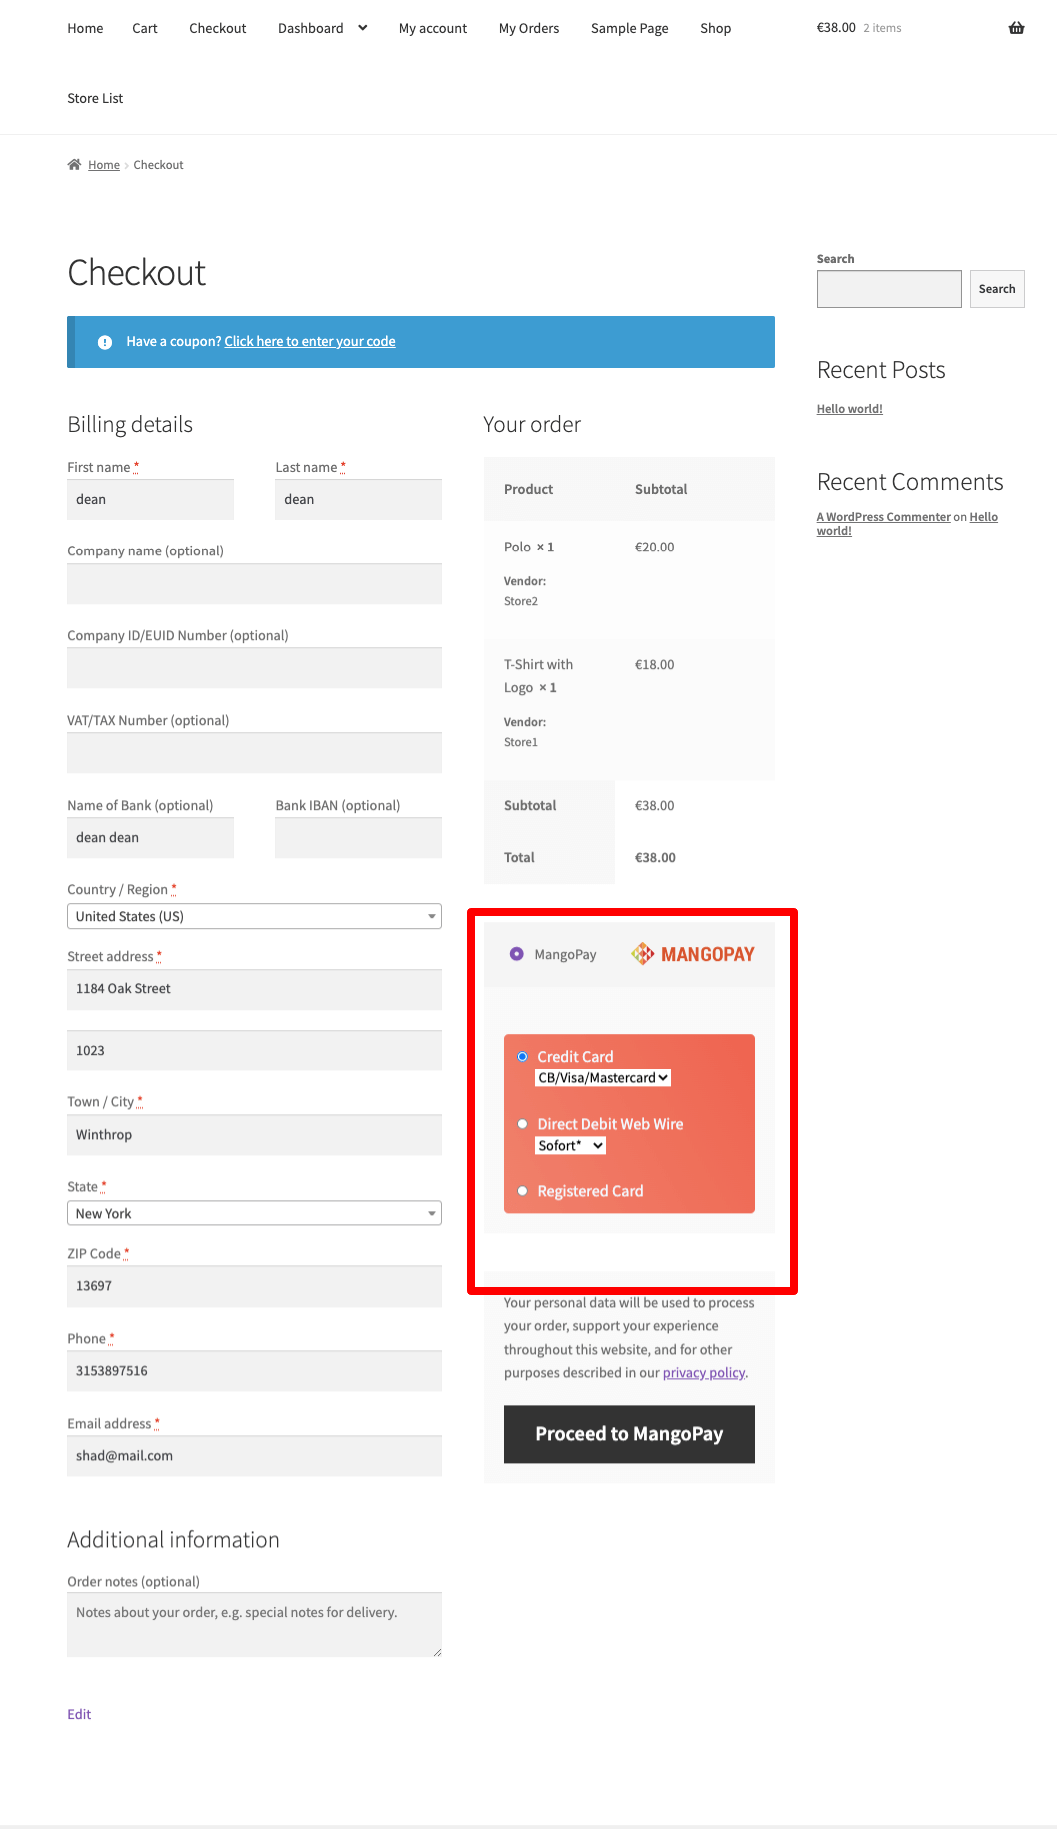The width and height of the screenshot is (1057, 1829).
Task: Click the address line two field with 1023
Action: pos(254,1051)
